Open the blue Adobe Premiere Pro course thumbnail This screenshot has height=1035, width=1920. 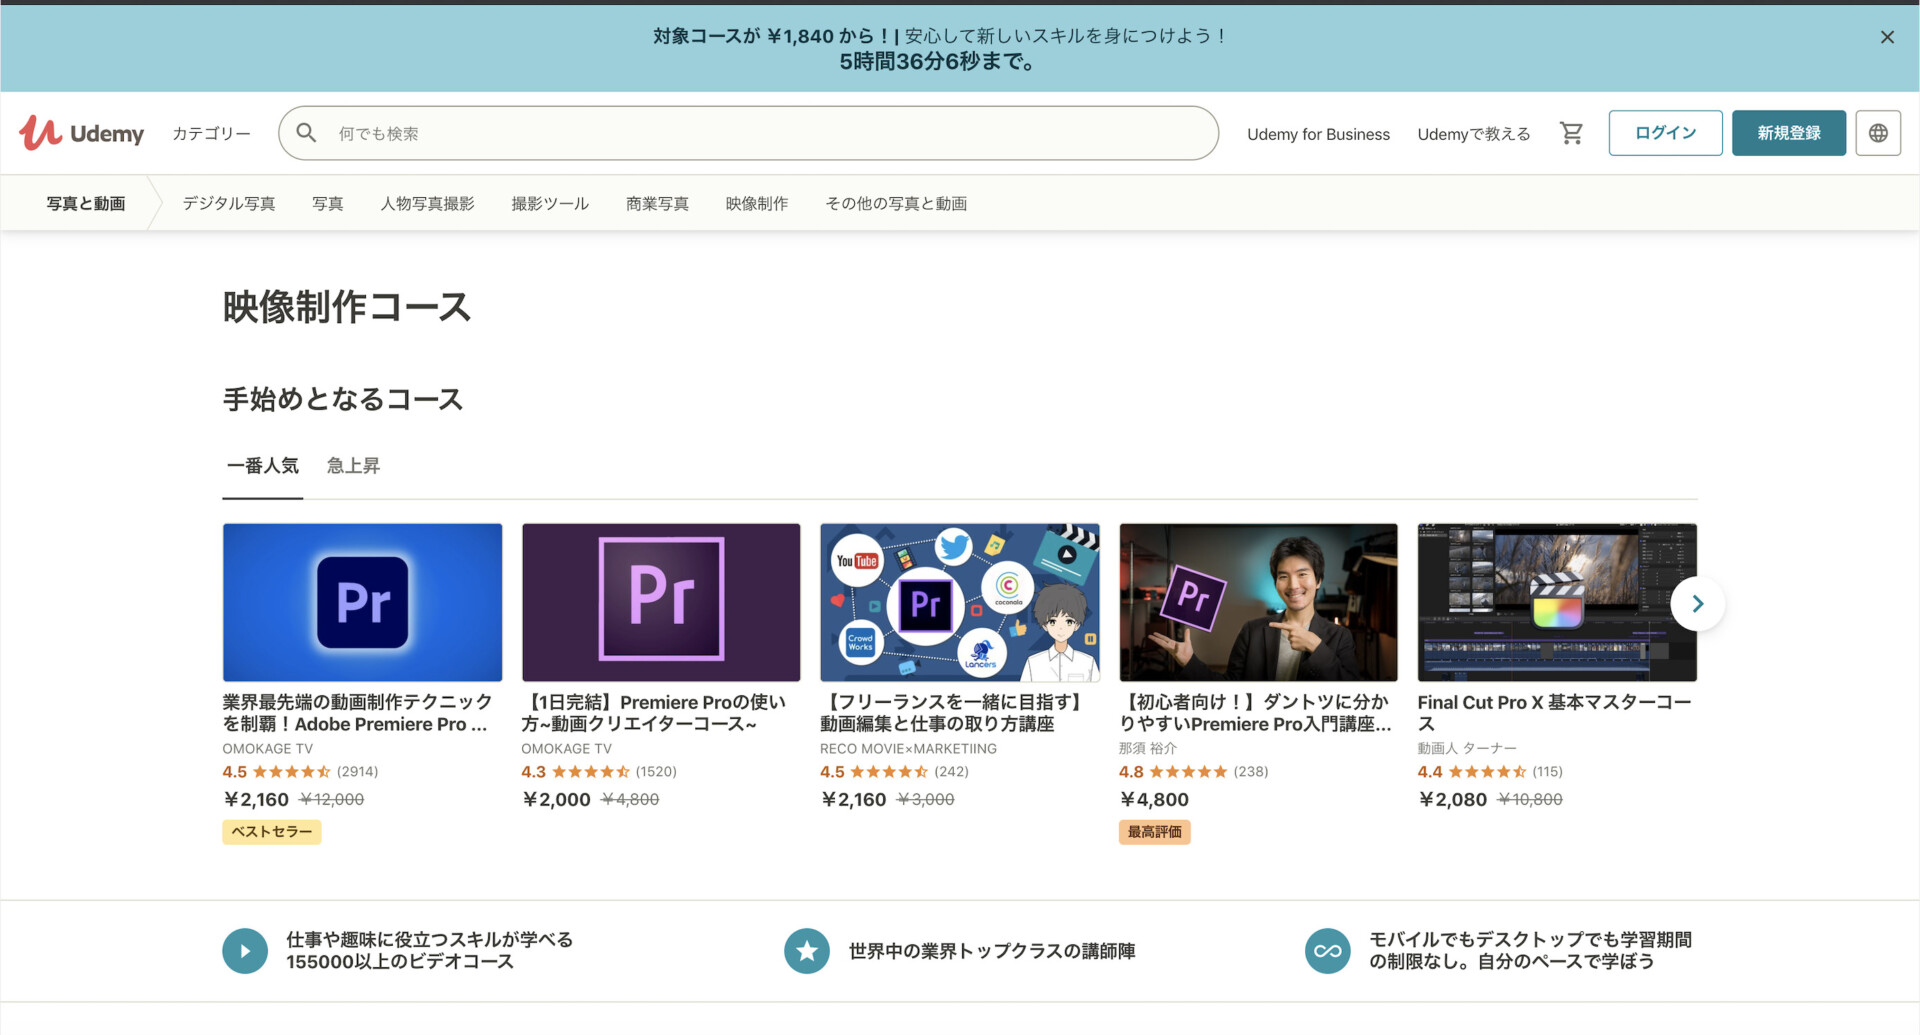[x=362, y=602]
